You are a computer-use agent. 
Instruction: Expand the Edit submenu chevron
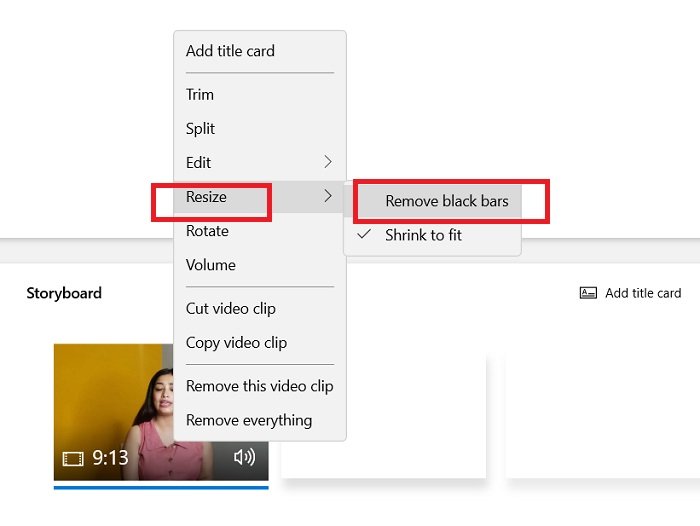[x=328, y=162]
